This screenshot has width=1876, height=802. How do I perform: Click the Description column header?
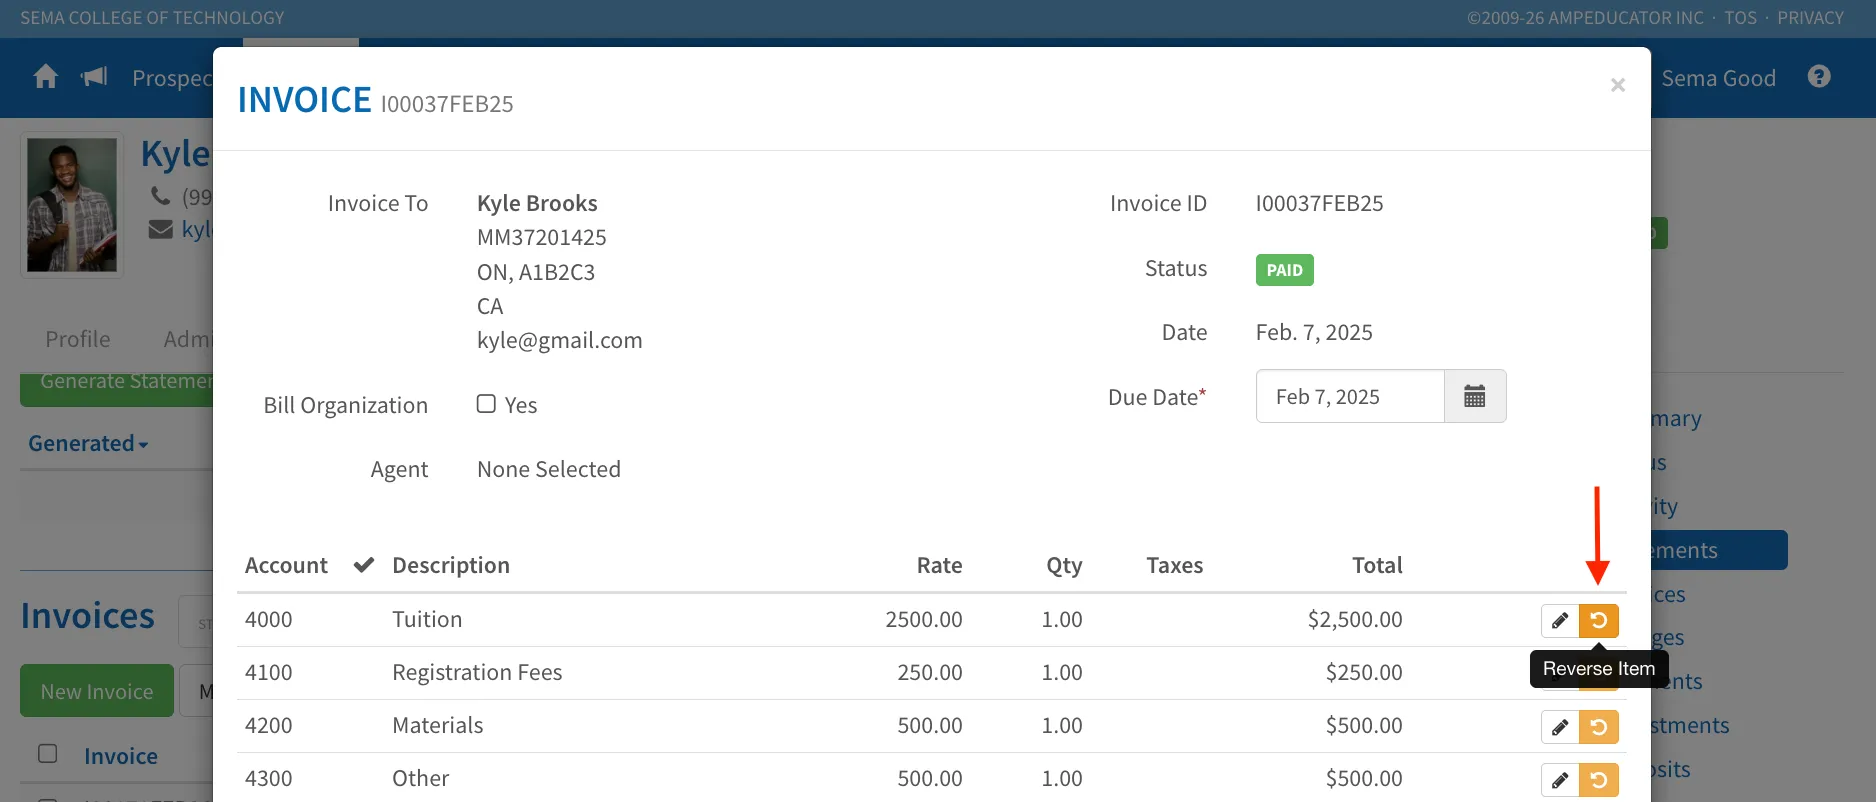click(x=451, y=566)
